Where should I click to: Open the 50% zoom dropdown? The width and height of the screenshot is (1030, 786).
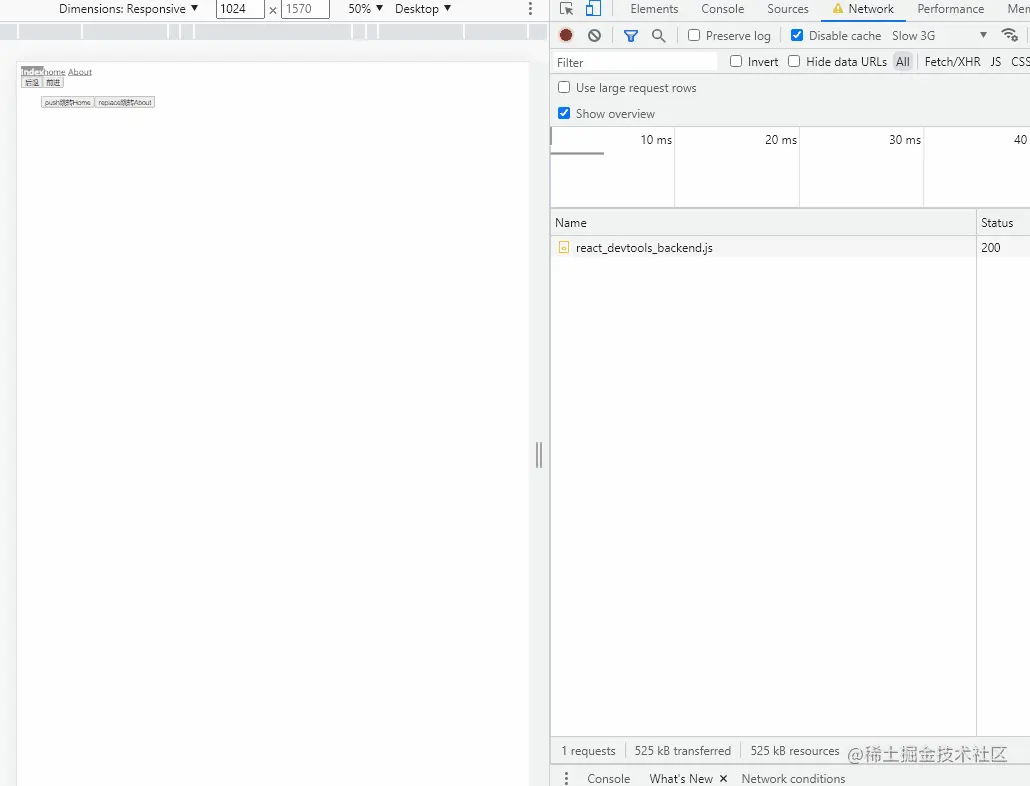[365, 9]
